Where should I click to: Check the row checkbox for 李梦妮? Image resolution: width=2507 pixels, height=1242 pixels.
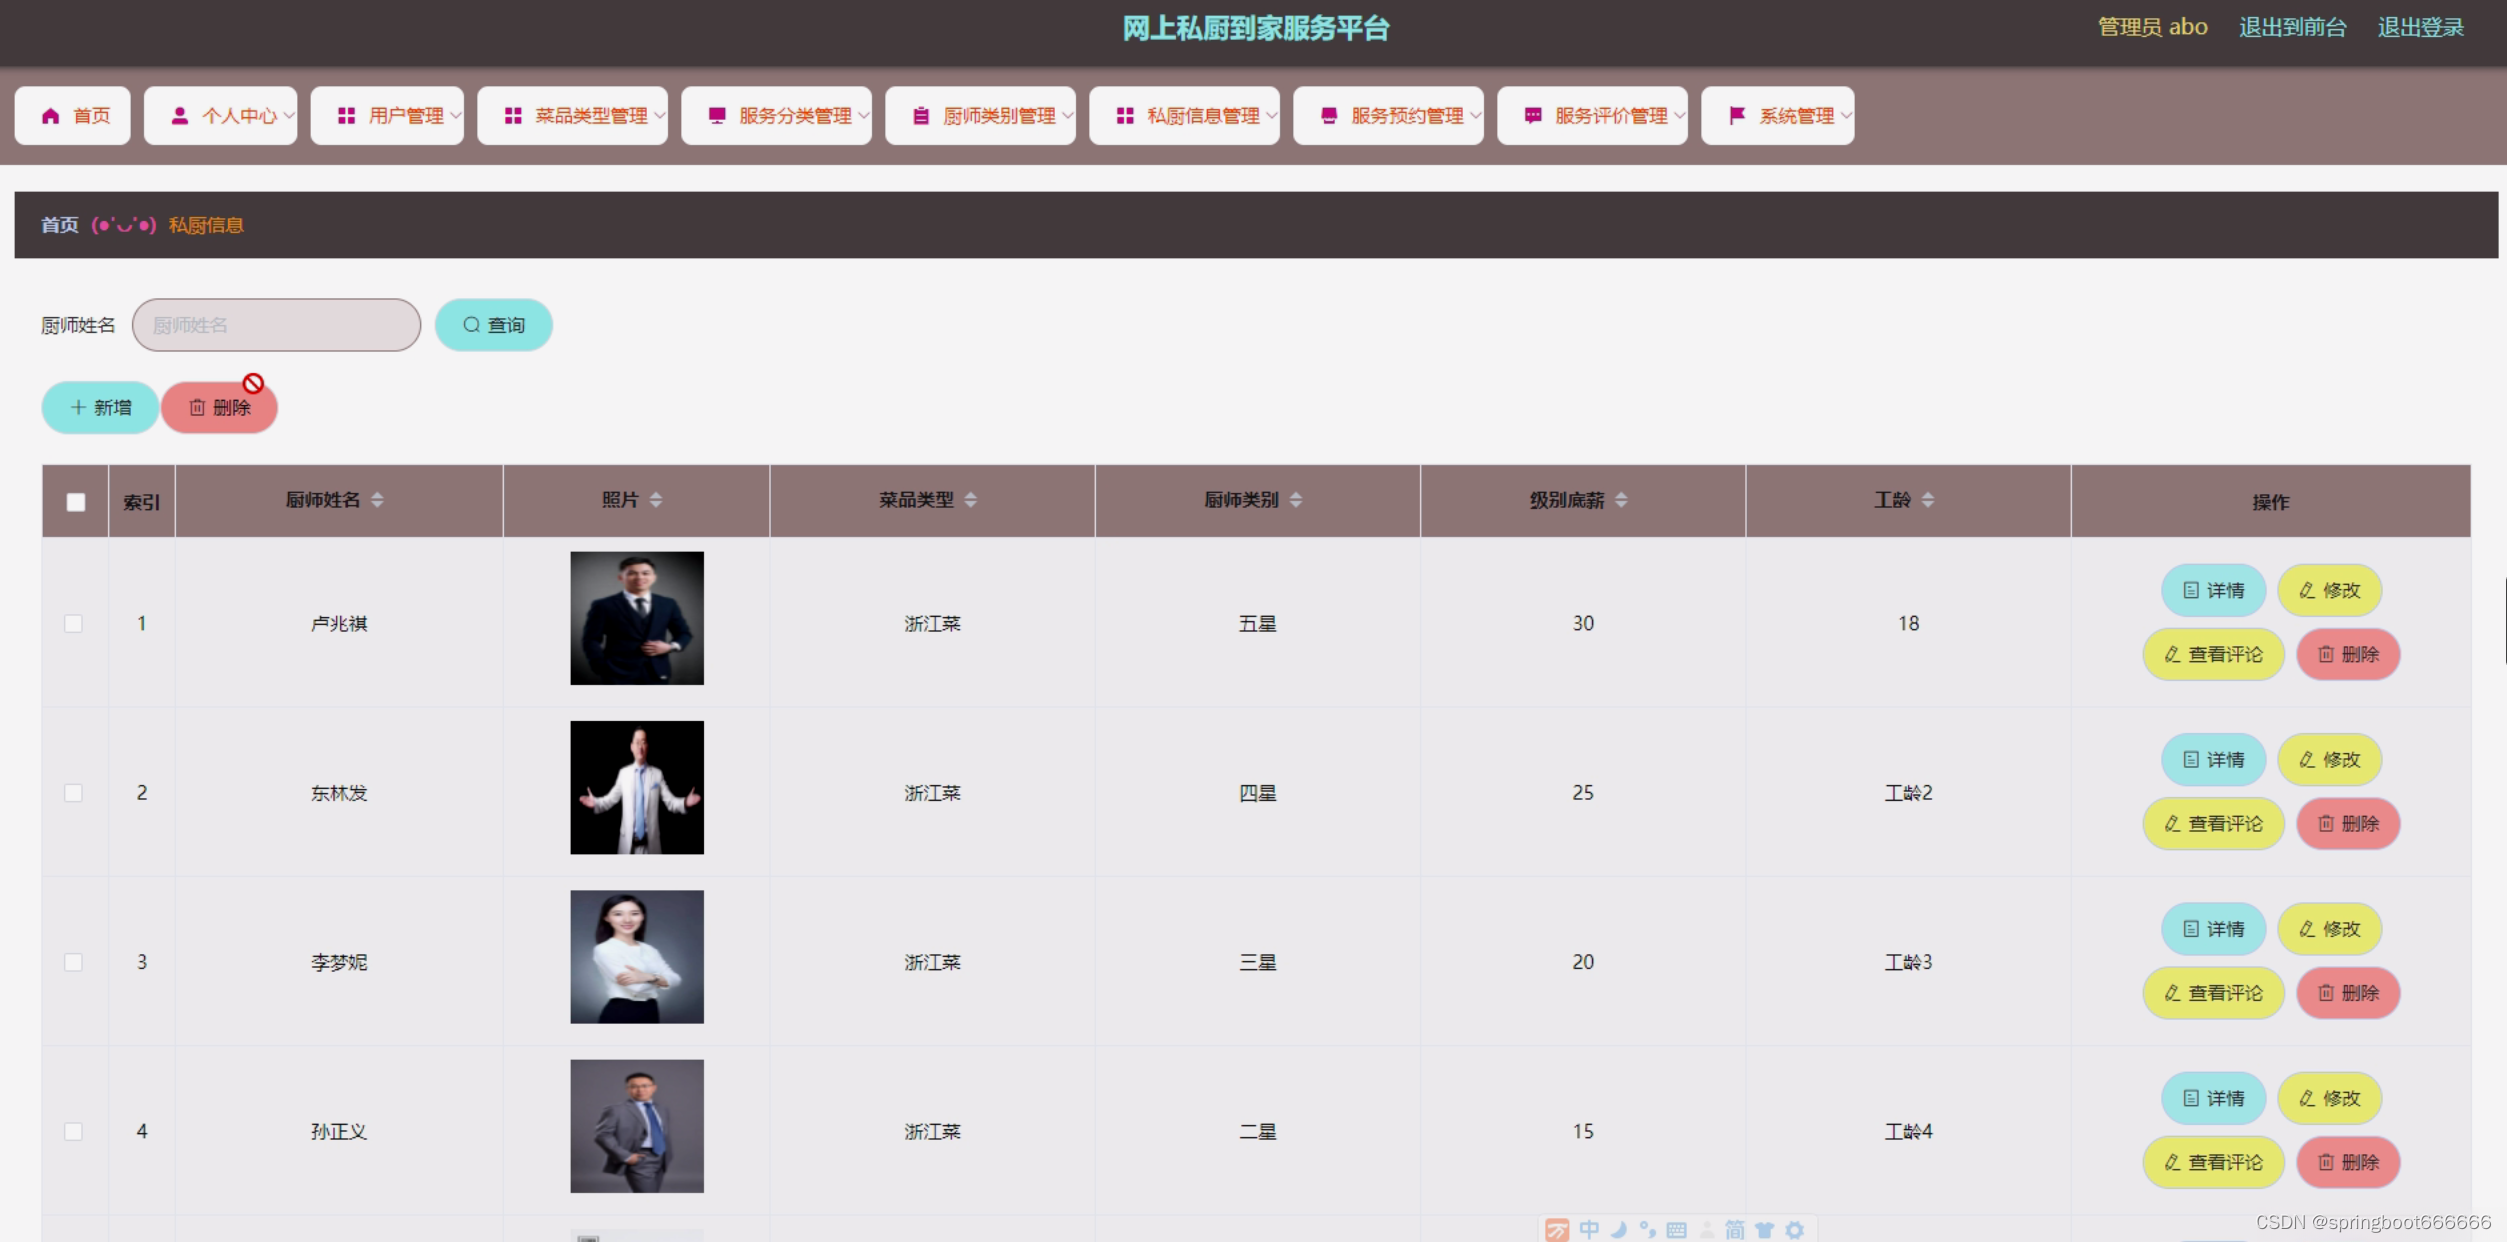(x=73, y=962)
